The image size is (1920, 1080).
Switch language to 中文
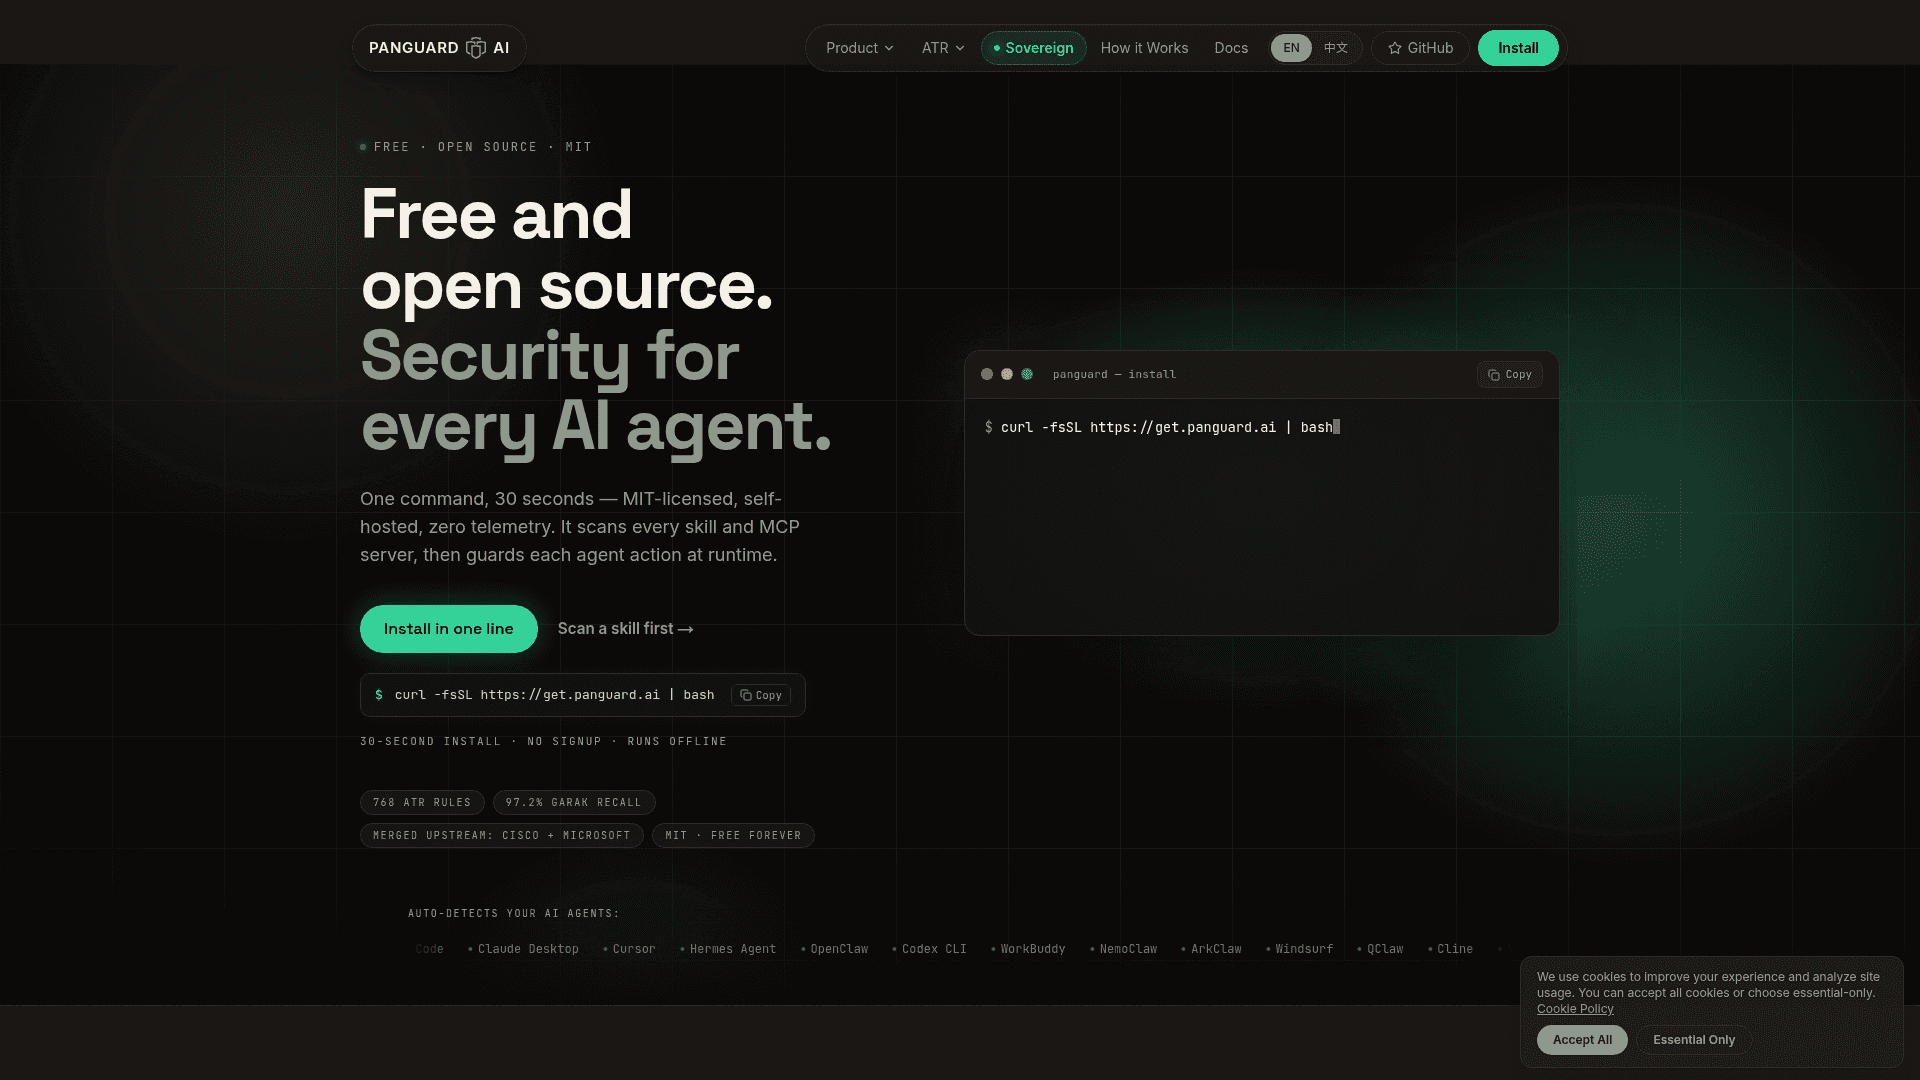pyautogui.click(x=1336, y=48)
